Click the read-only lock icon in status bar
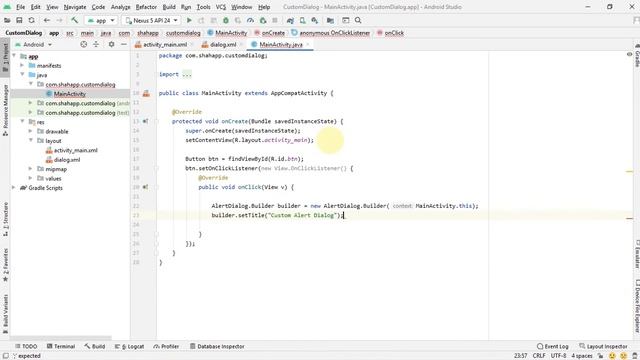640x360 pixels. tap(600, 356)
